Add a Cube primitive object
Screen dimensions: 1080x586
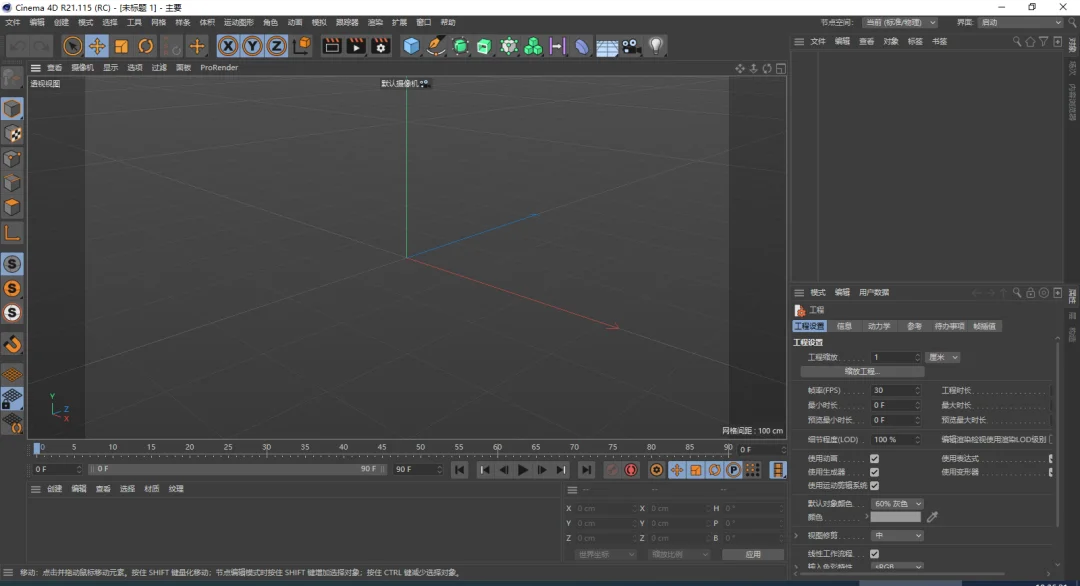point(411,46)
